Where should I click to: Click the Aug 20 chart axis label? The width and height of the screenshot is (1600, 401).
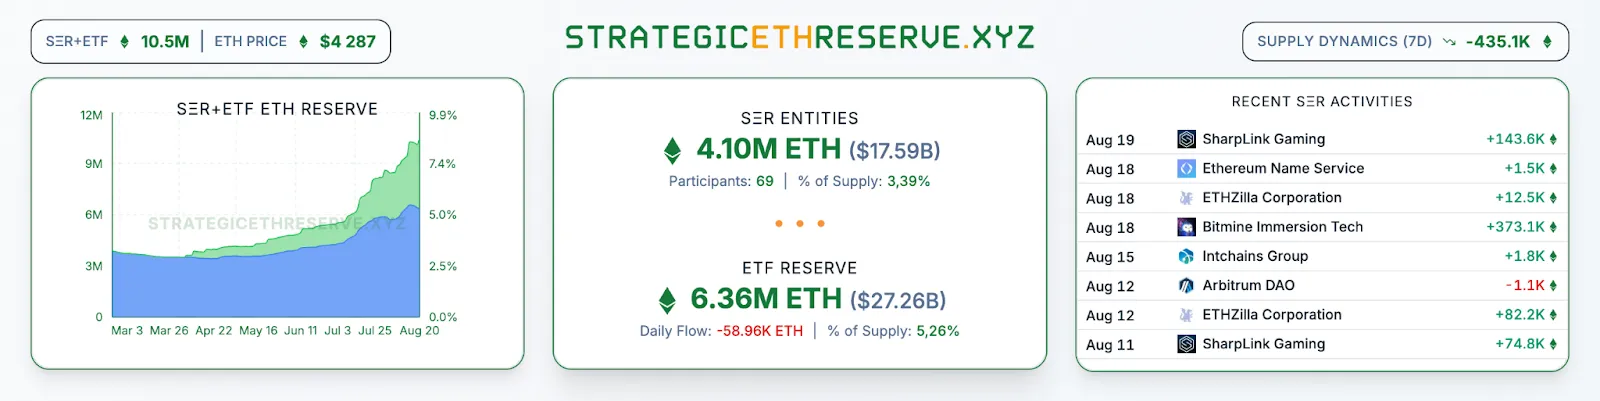[419, 331]
